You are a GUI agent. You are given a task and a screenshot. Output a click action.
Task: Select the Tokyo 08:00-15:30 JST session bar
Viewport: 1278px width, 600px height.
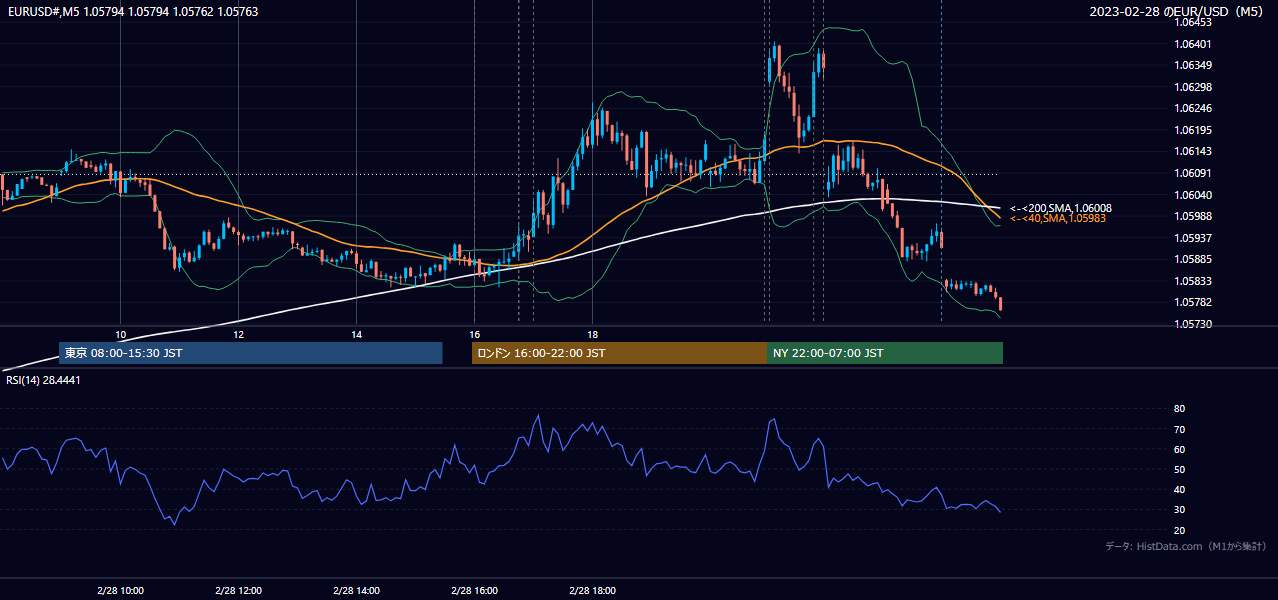click(251, 353)
